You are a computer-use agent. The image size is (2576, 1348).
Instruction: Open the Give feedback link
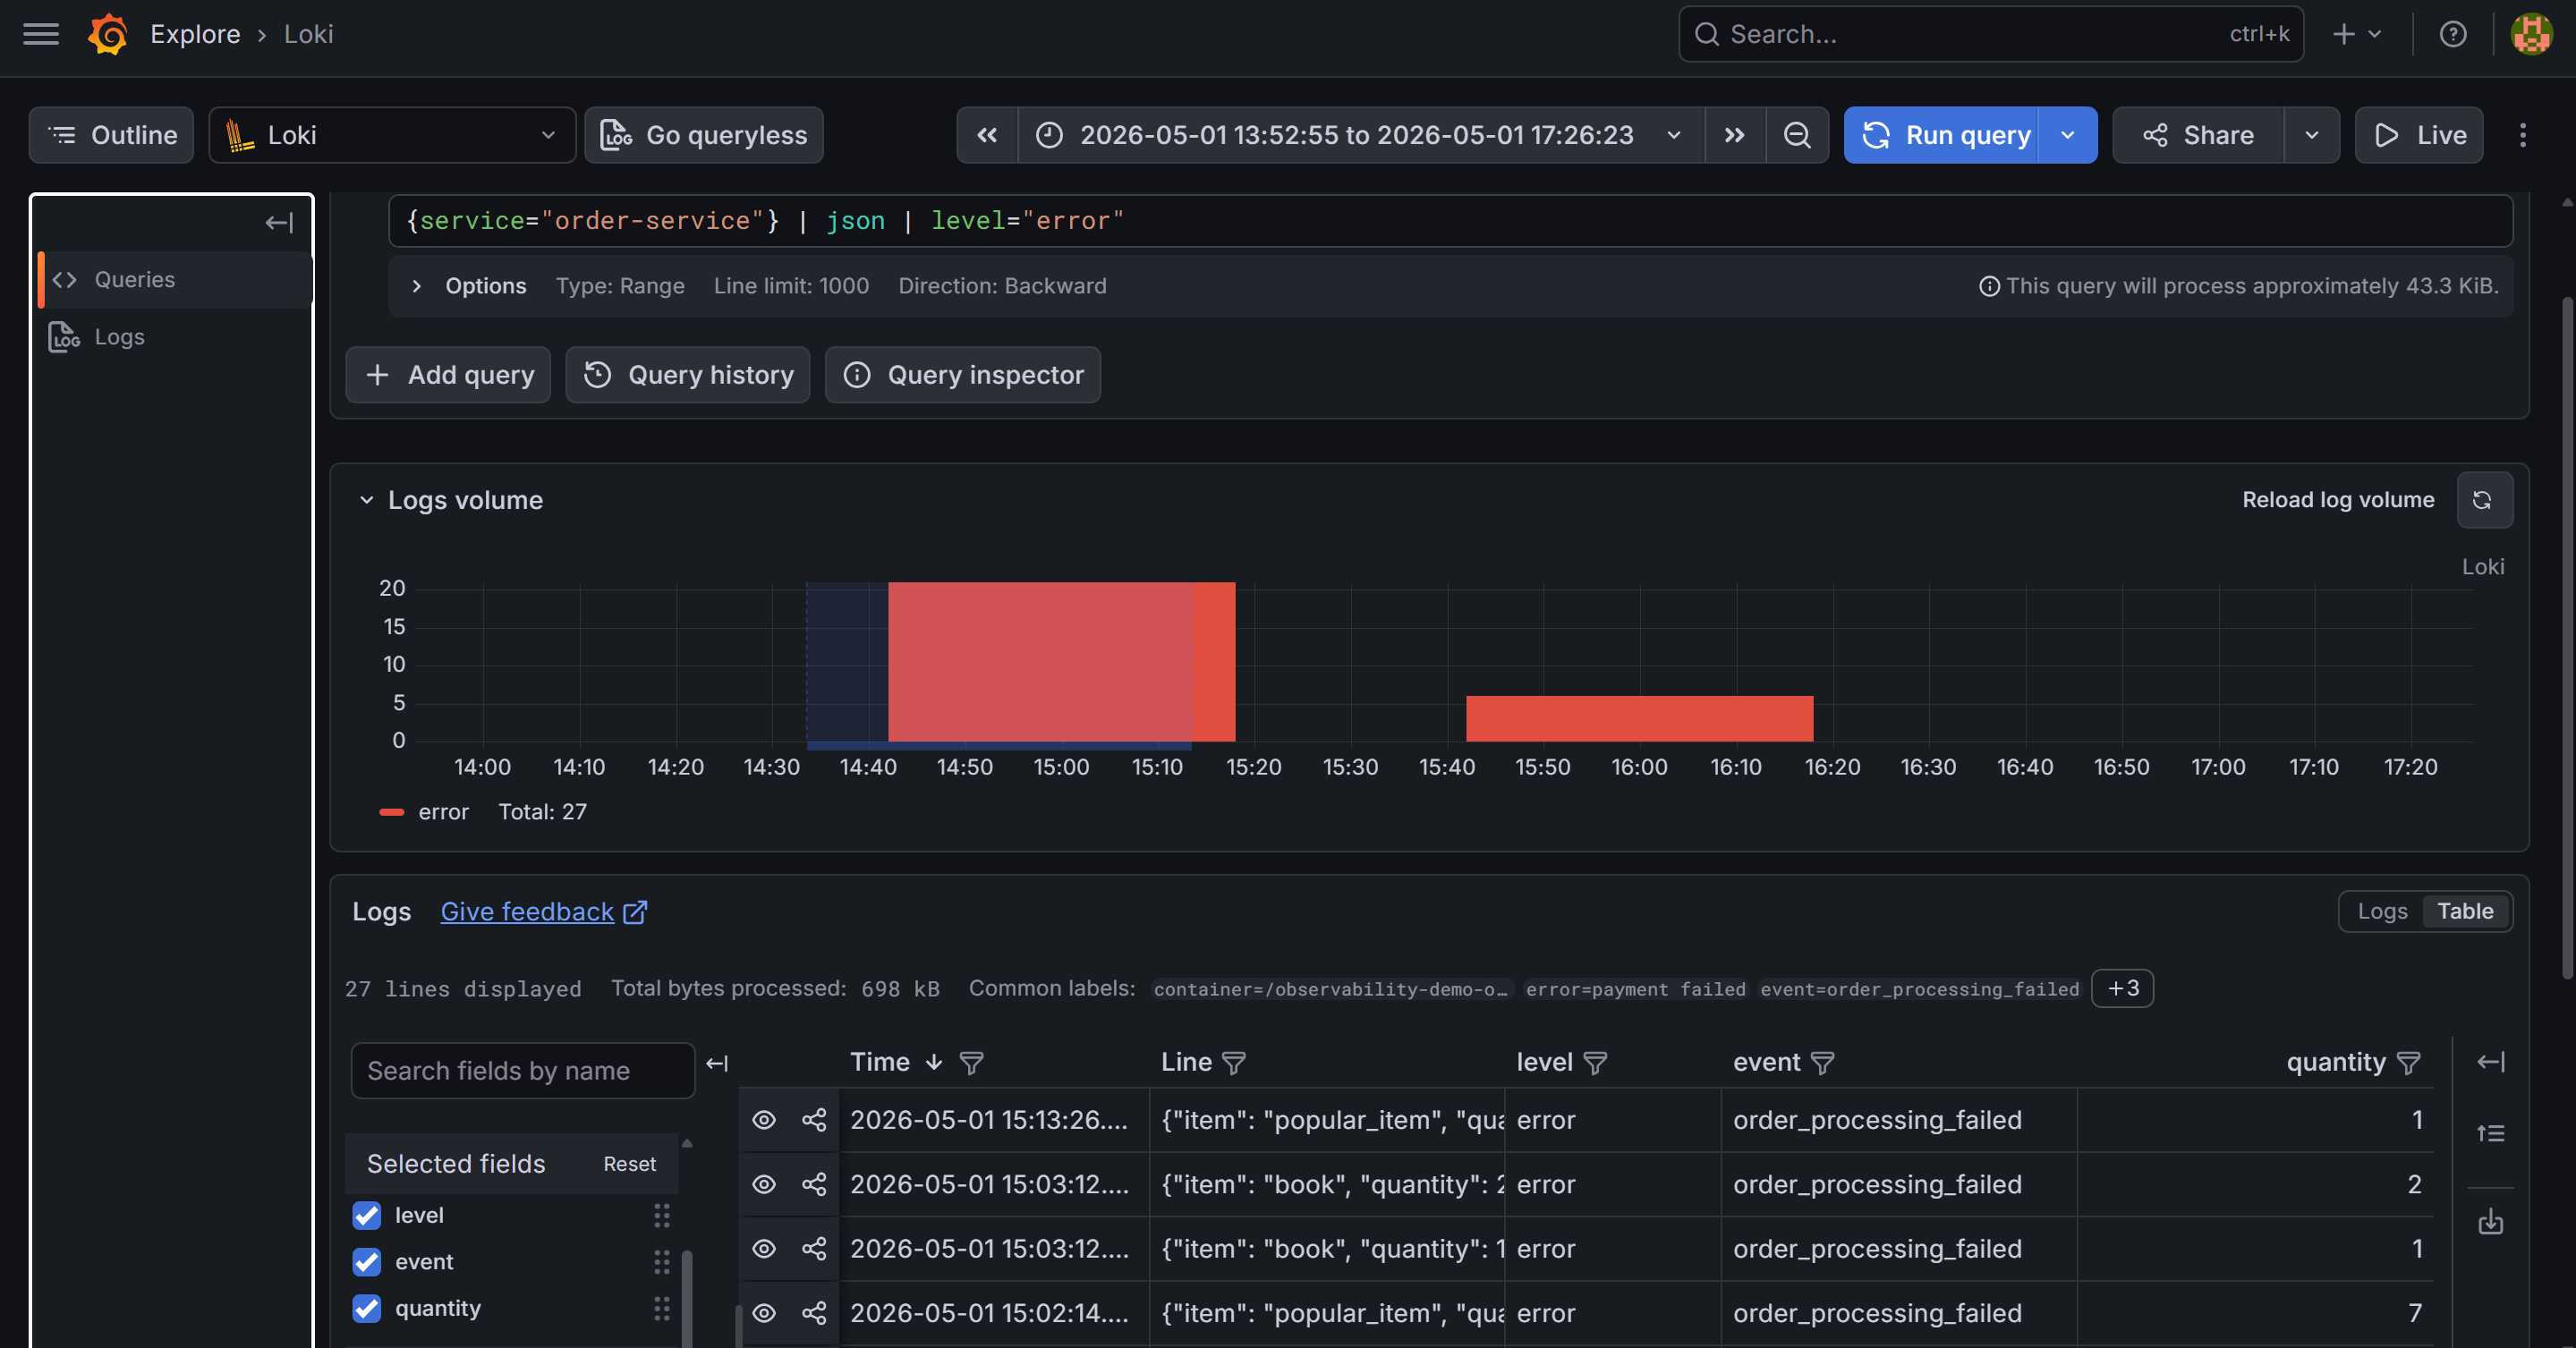(x=544, y=912)
